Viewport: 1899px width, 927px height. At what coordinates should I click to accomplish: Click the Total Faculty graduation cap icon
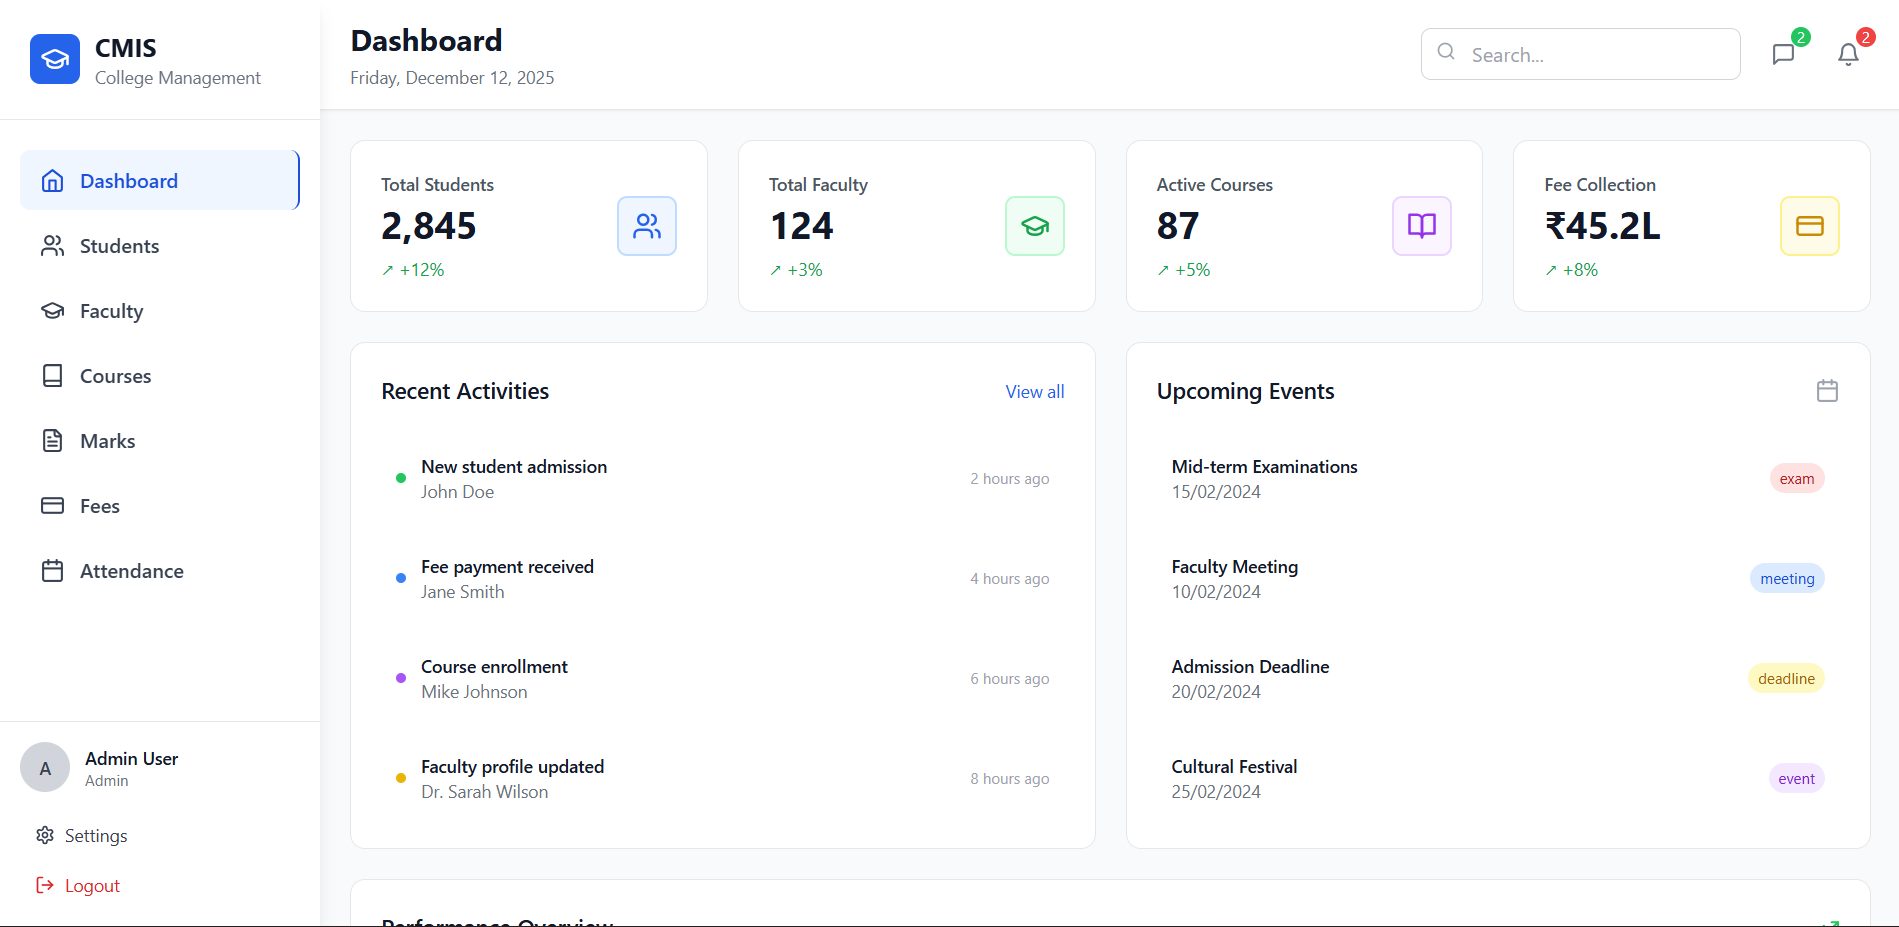[1035, 226]
